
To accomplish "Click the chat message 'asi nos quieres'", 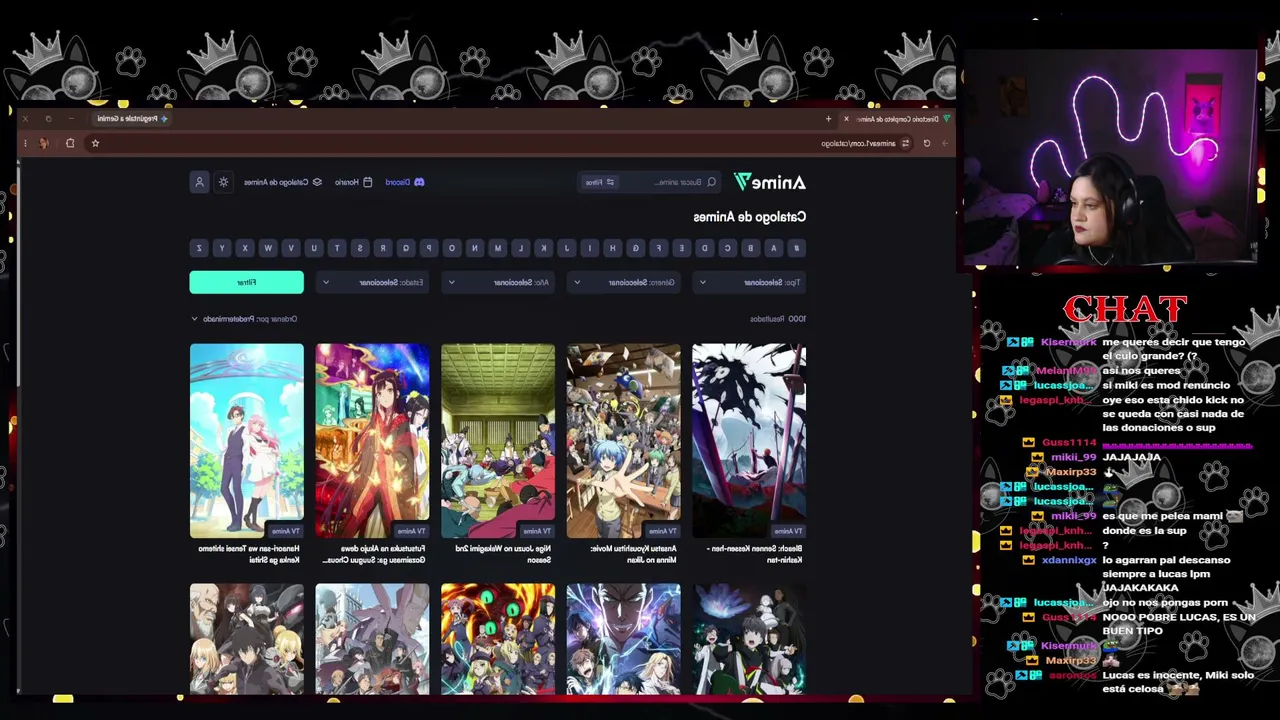I will coord(1141,371).
